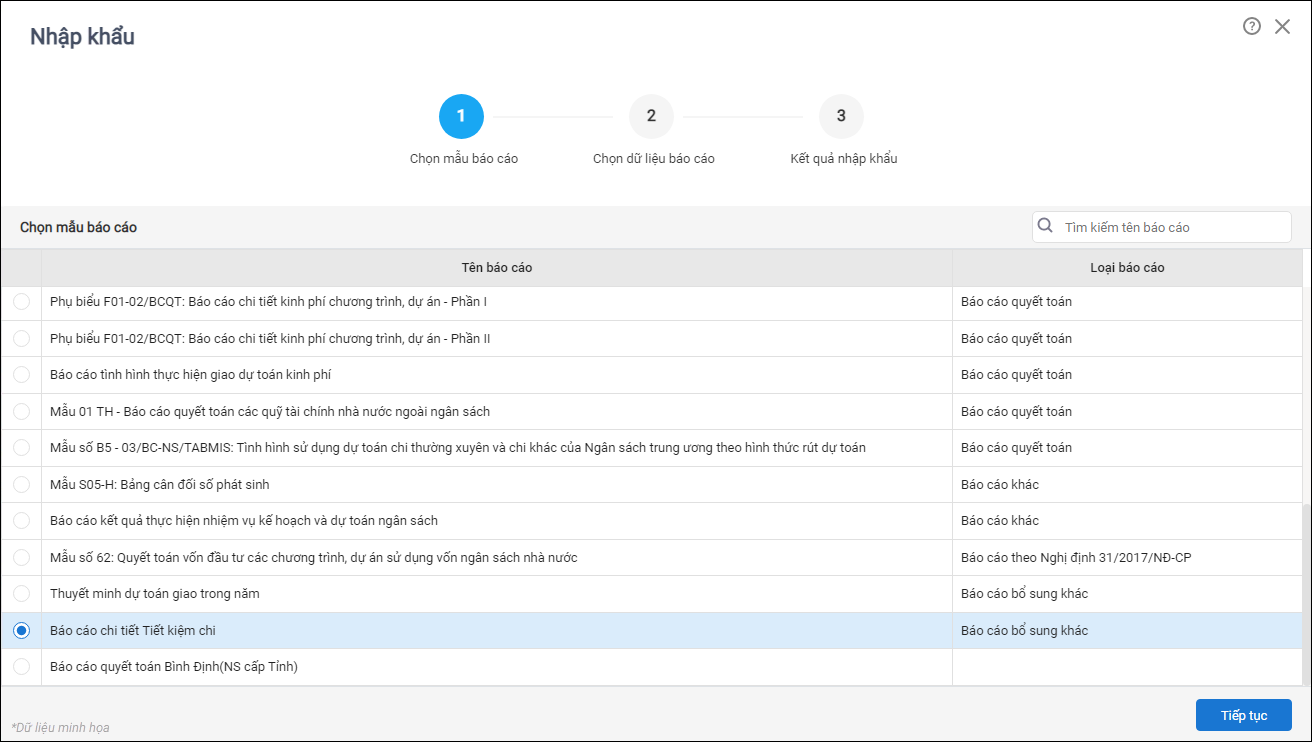Viewport: 1312px width, 743px height.
Task: Select Mẫu S05-H Bảng cân đối radio
Action: click(x=21, y=484)
